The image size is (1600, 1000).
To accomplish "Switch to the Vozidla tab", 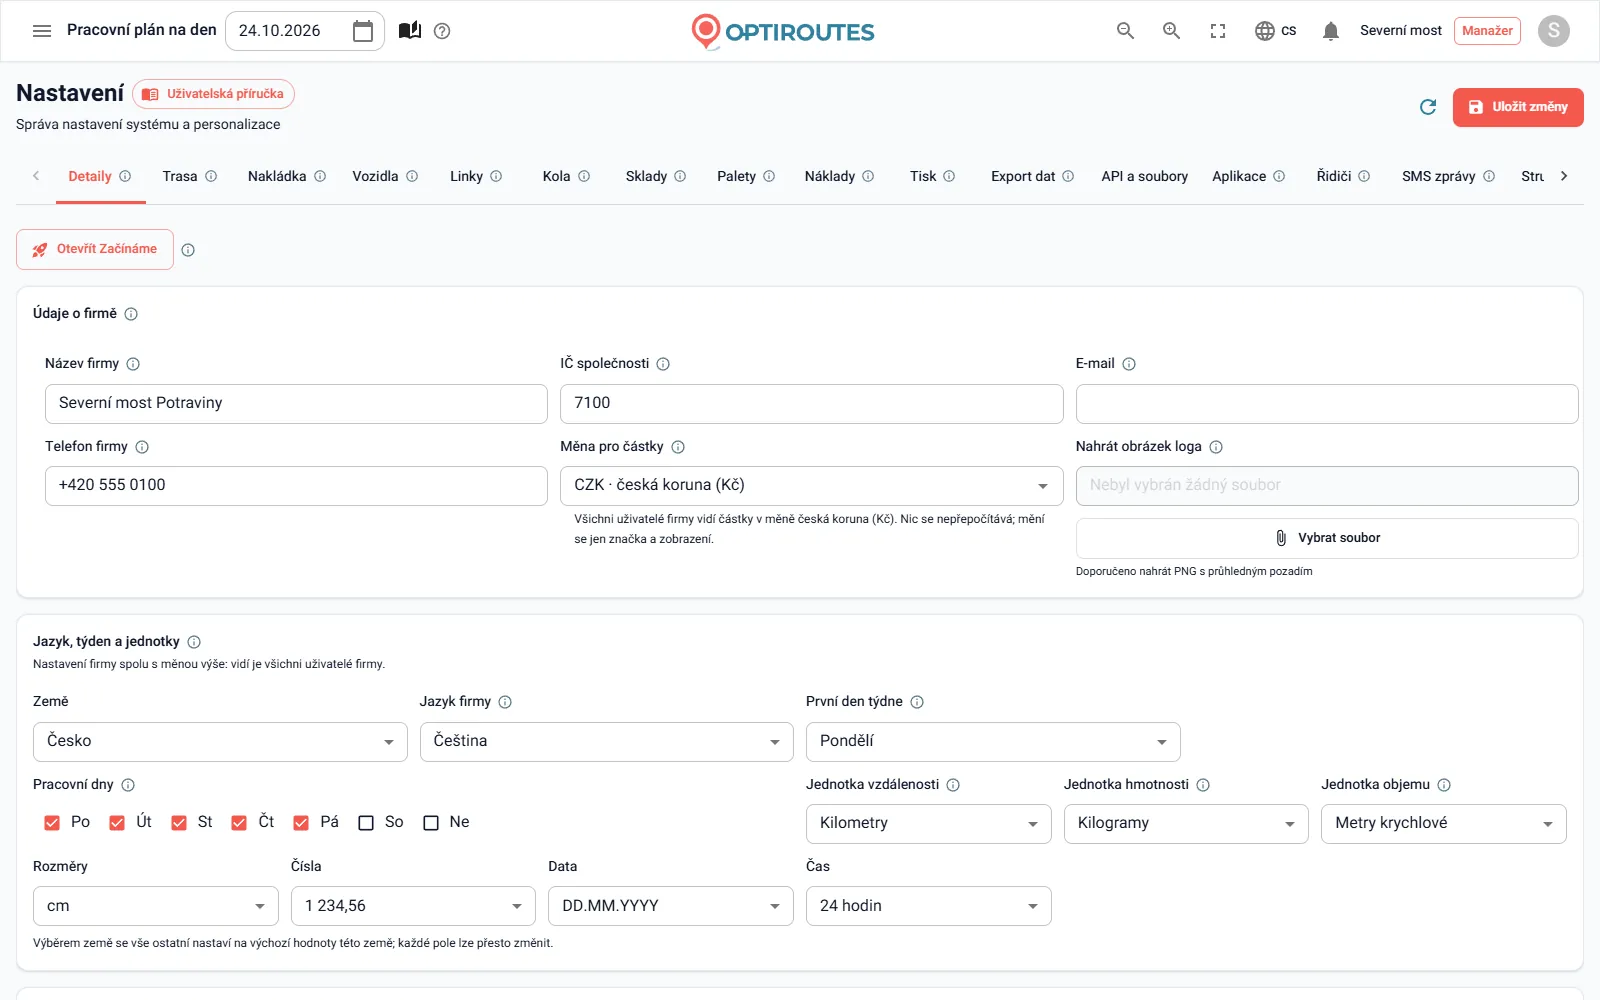I will click(x=385, y=177).
